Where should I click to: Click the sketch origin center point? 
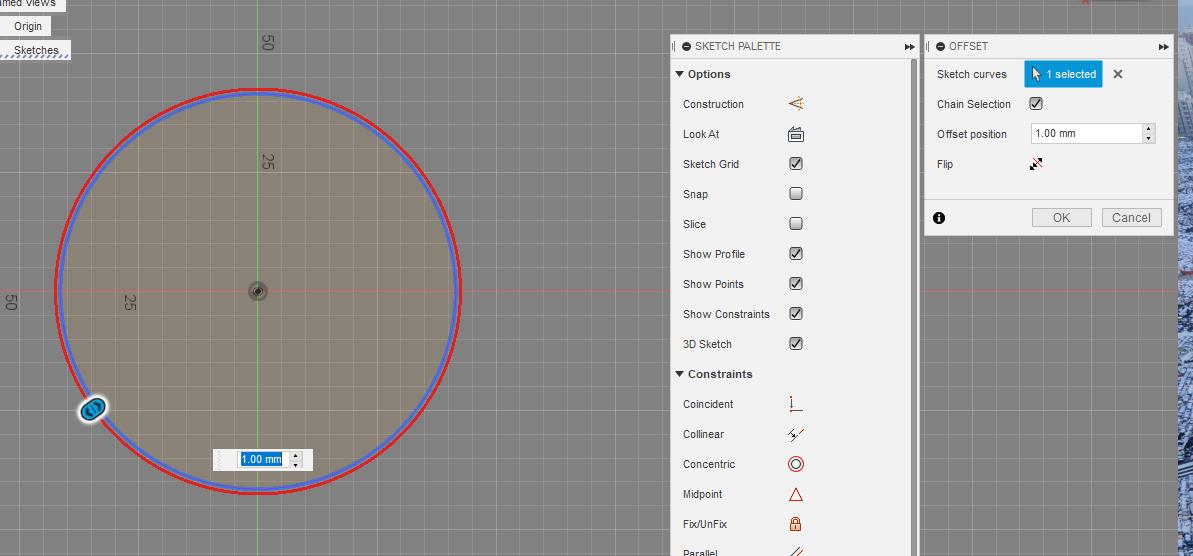(258, 291)
